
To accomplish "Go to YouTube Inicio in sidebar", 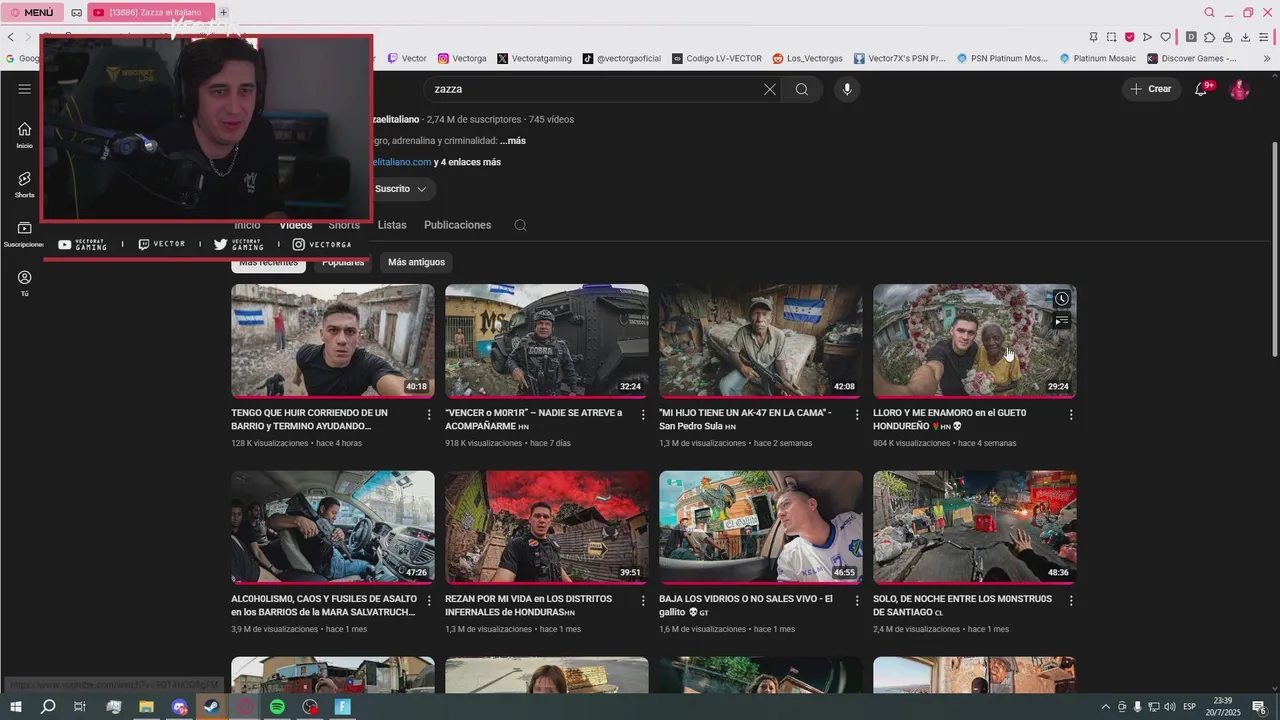I will click(x=24, y=135).
